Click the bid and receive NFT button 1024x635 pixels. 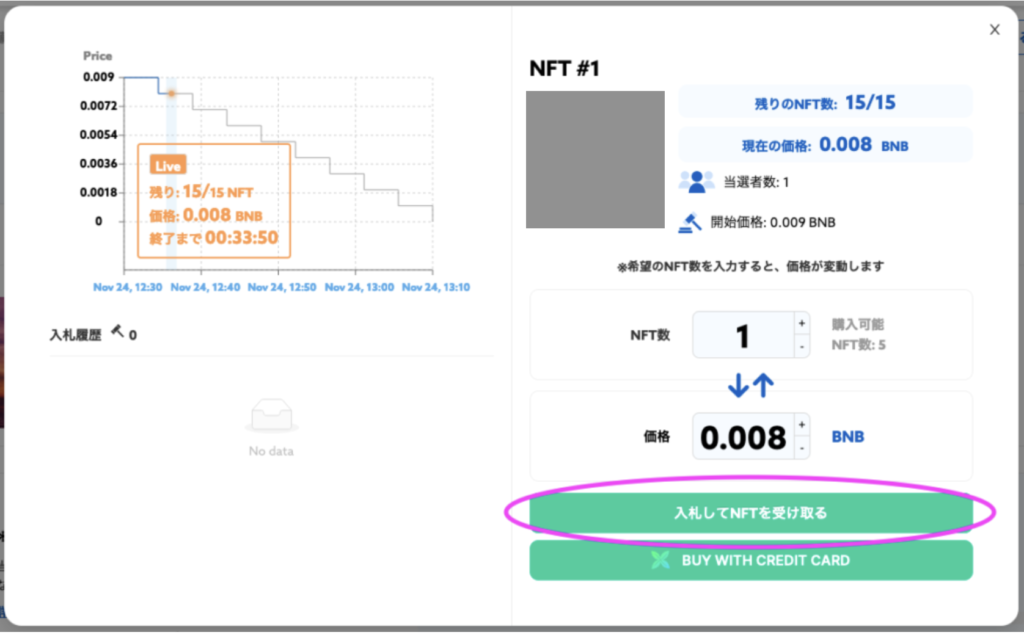750,513
